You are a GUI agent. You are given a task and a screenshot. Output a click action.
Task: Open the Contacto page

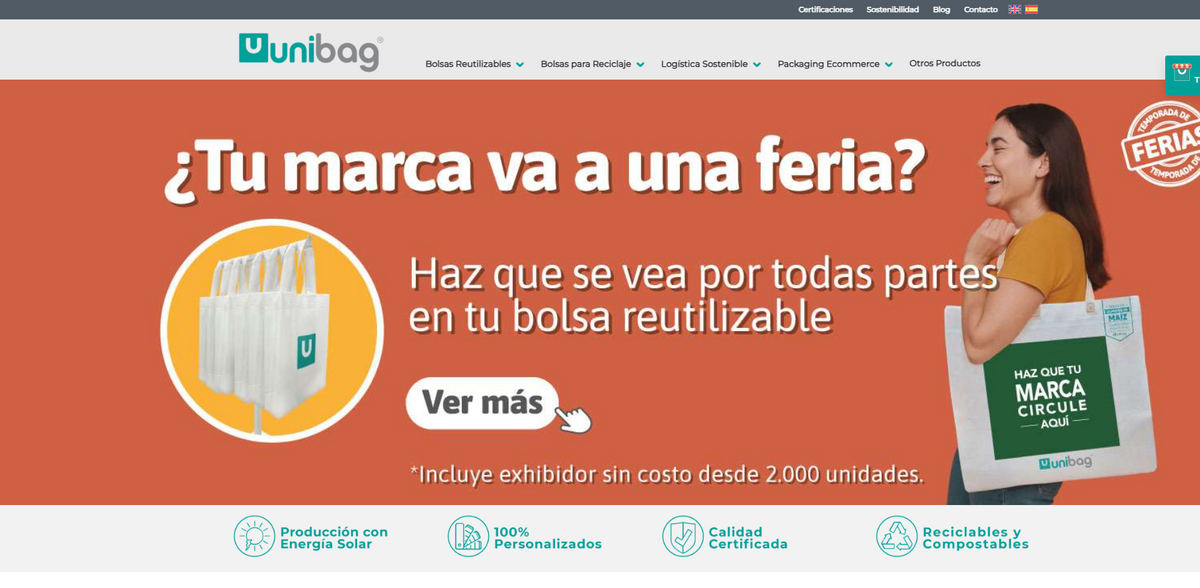[980, 9]
